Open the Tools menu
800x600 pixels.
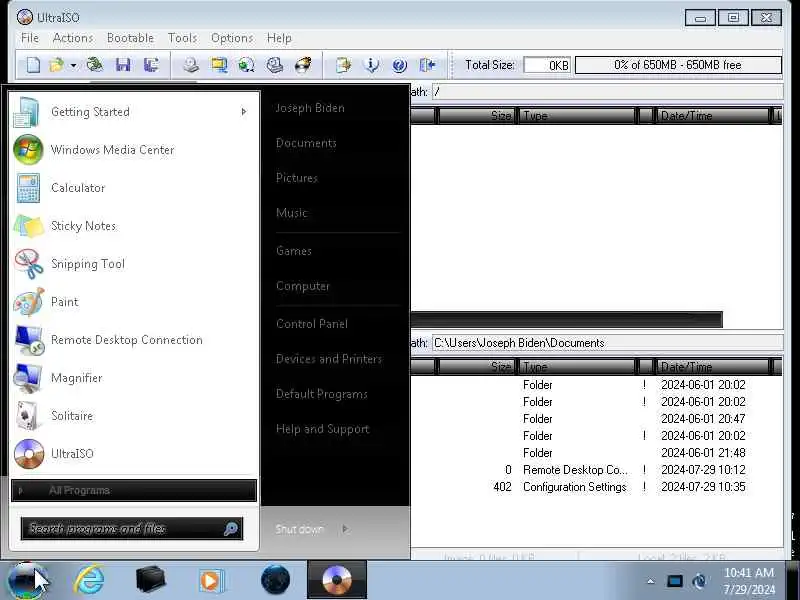click(182, 38)
